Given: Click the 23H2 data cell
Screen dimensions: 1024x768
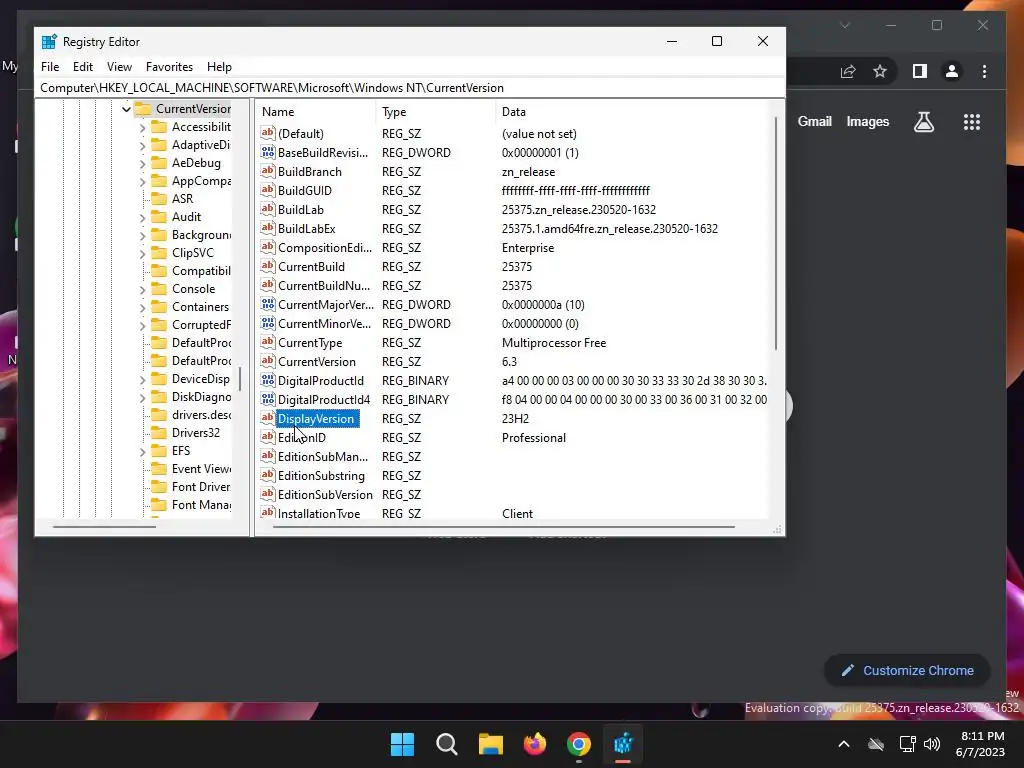Looking at the screenshot, I should click(515, 419).
